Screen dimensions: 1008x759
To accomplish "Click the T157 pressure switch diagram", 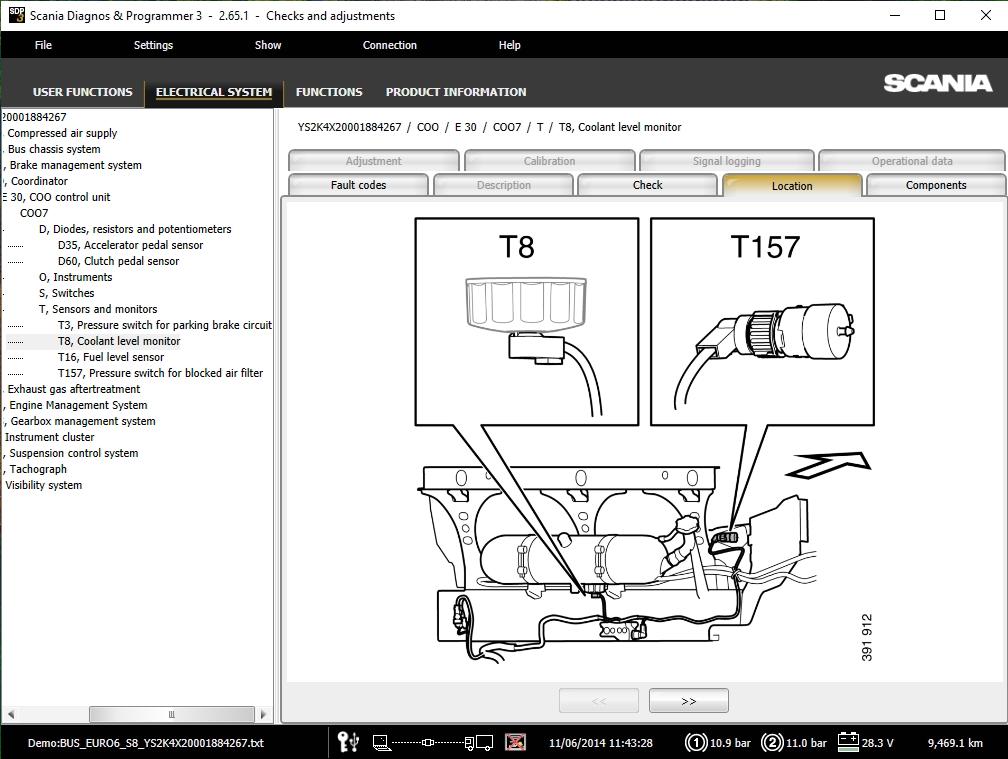I will 762,321.
